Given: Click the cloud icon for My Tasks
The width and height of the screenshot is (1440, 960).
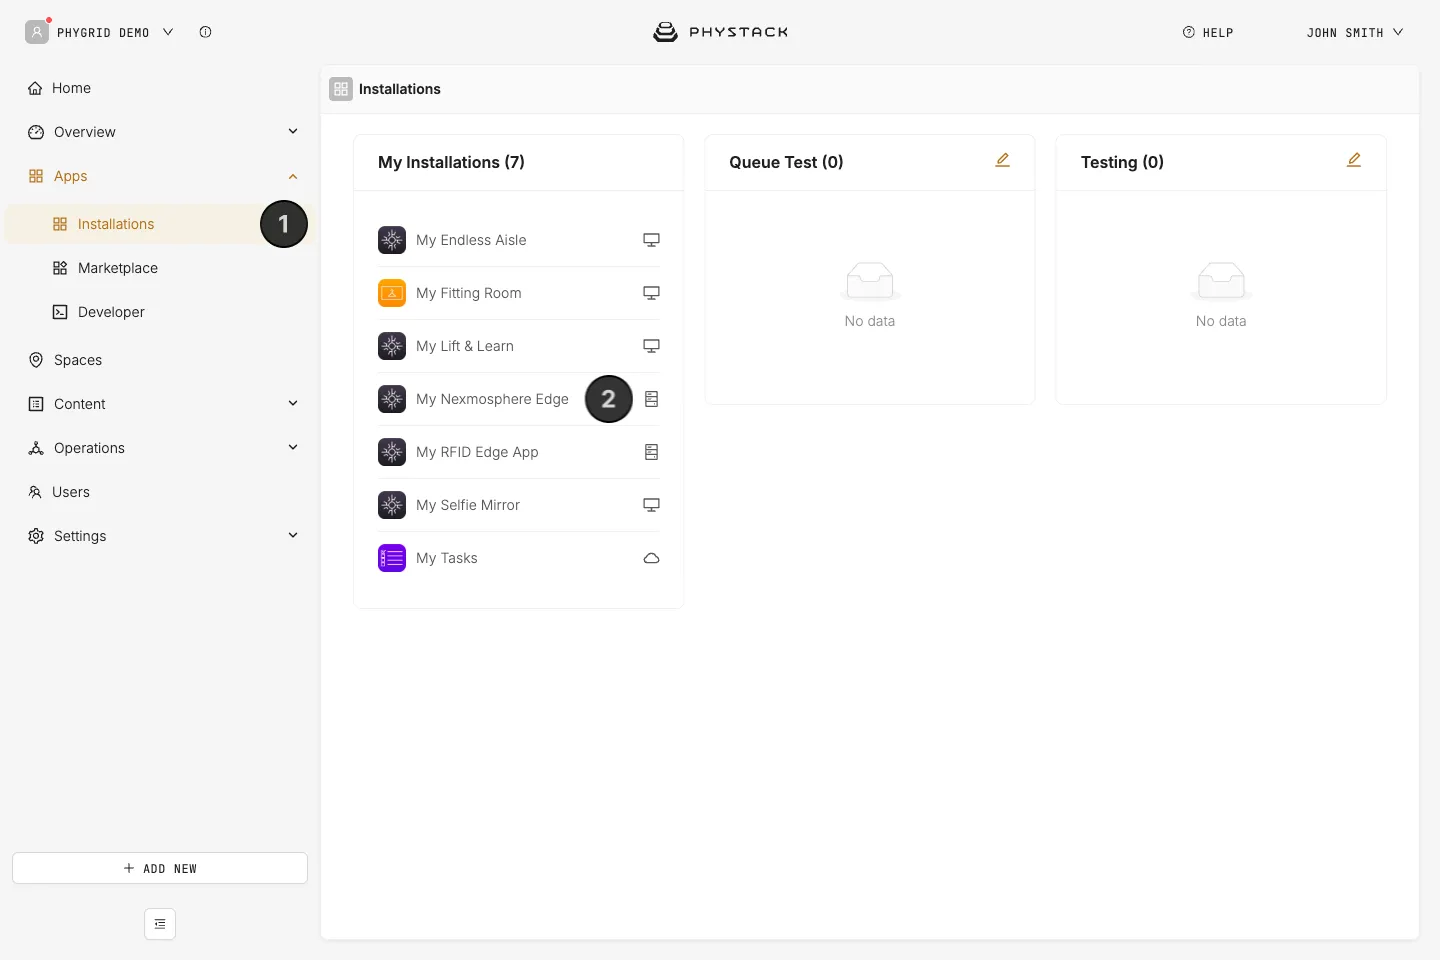Looking at the screenshot, I should pos(651,558).
